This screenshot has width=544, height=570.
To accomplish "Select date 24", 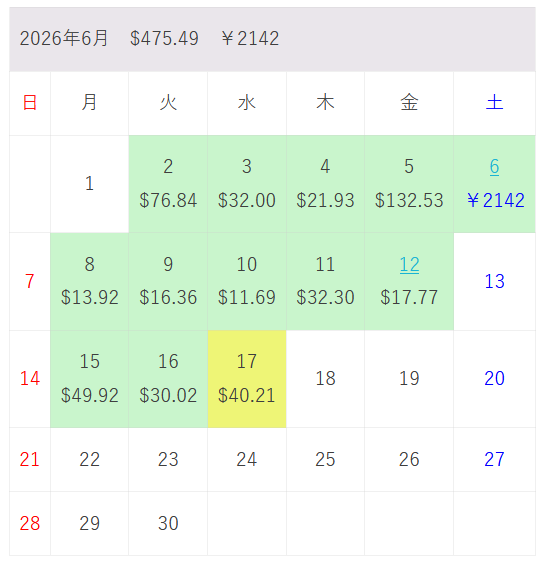I will pos(247,460).
